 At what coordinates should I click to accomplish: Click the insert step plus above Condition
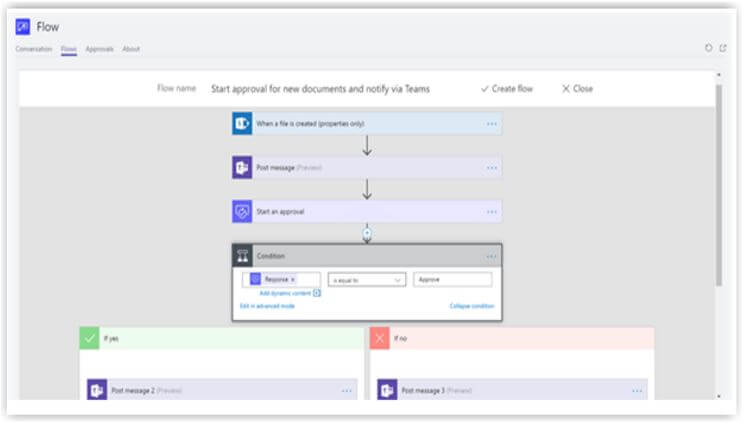coord(367,234)
